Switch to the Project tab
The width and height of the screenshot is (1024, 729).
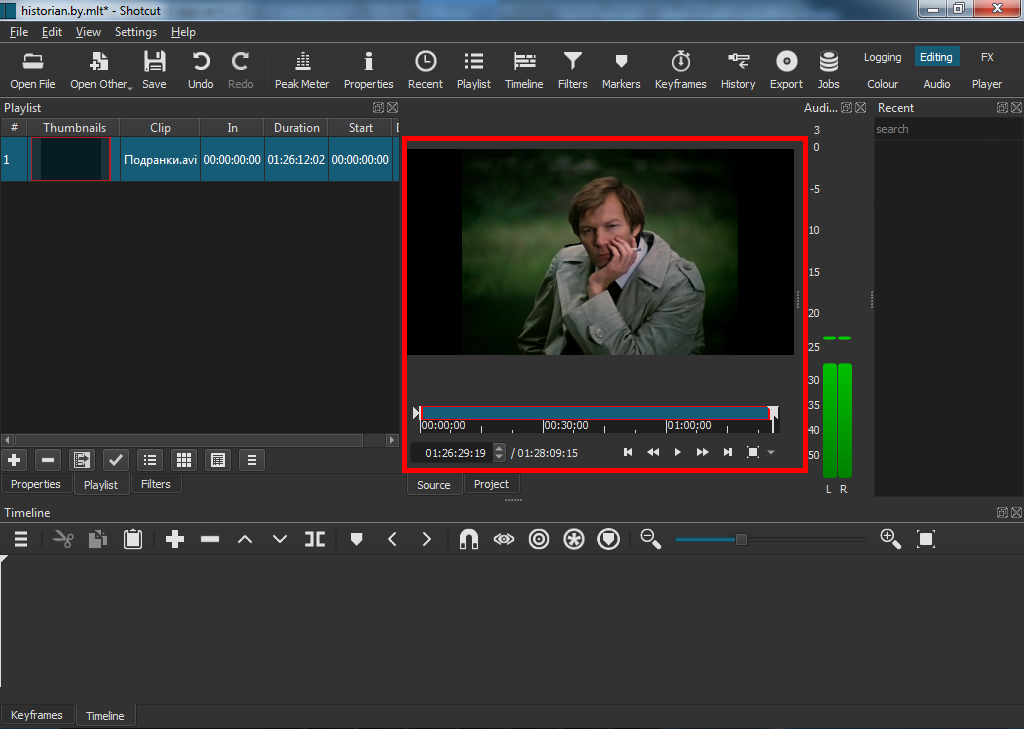491,484
